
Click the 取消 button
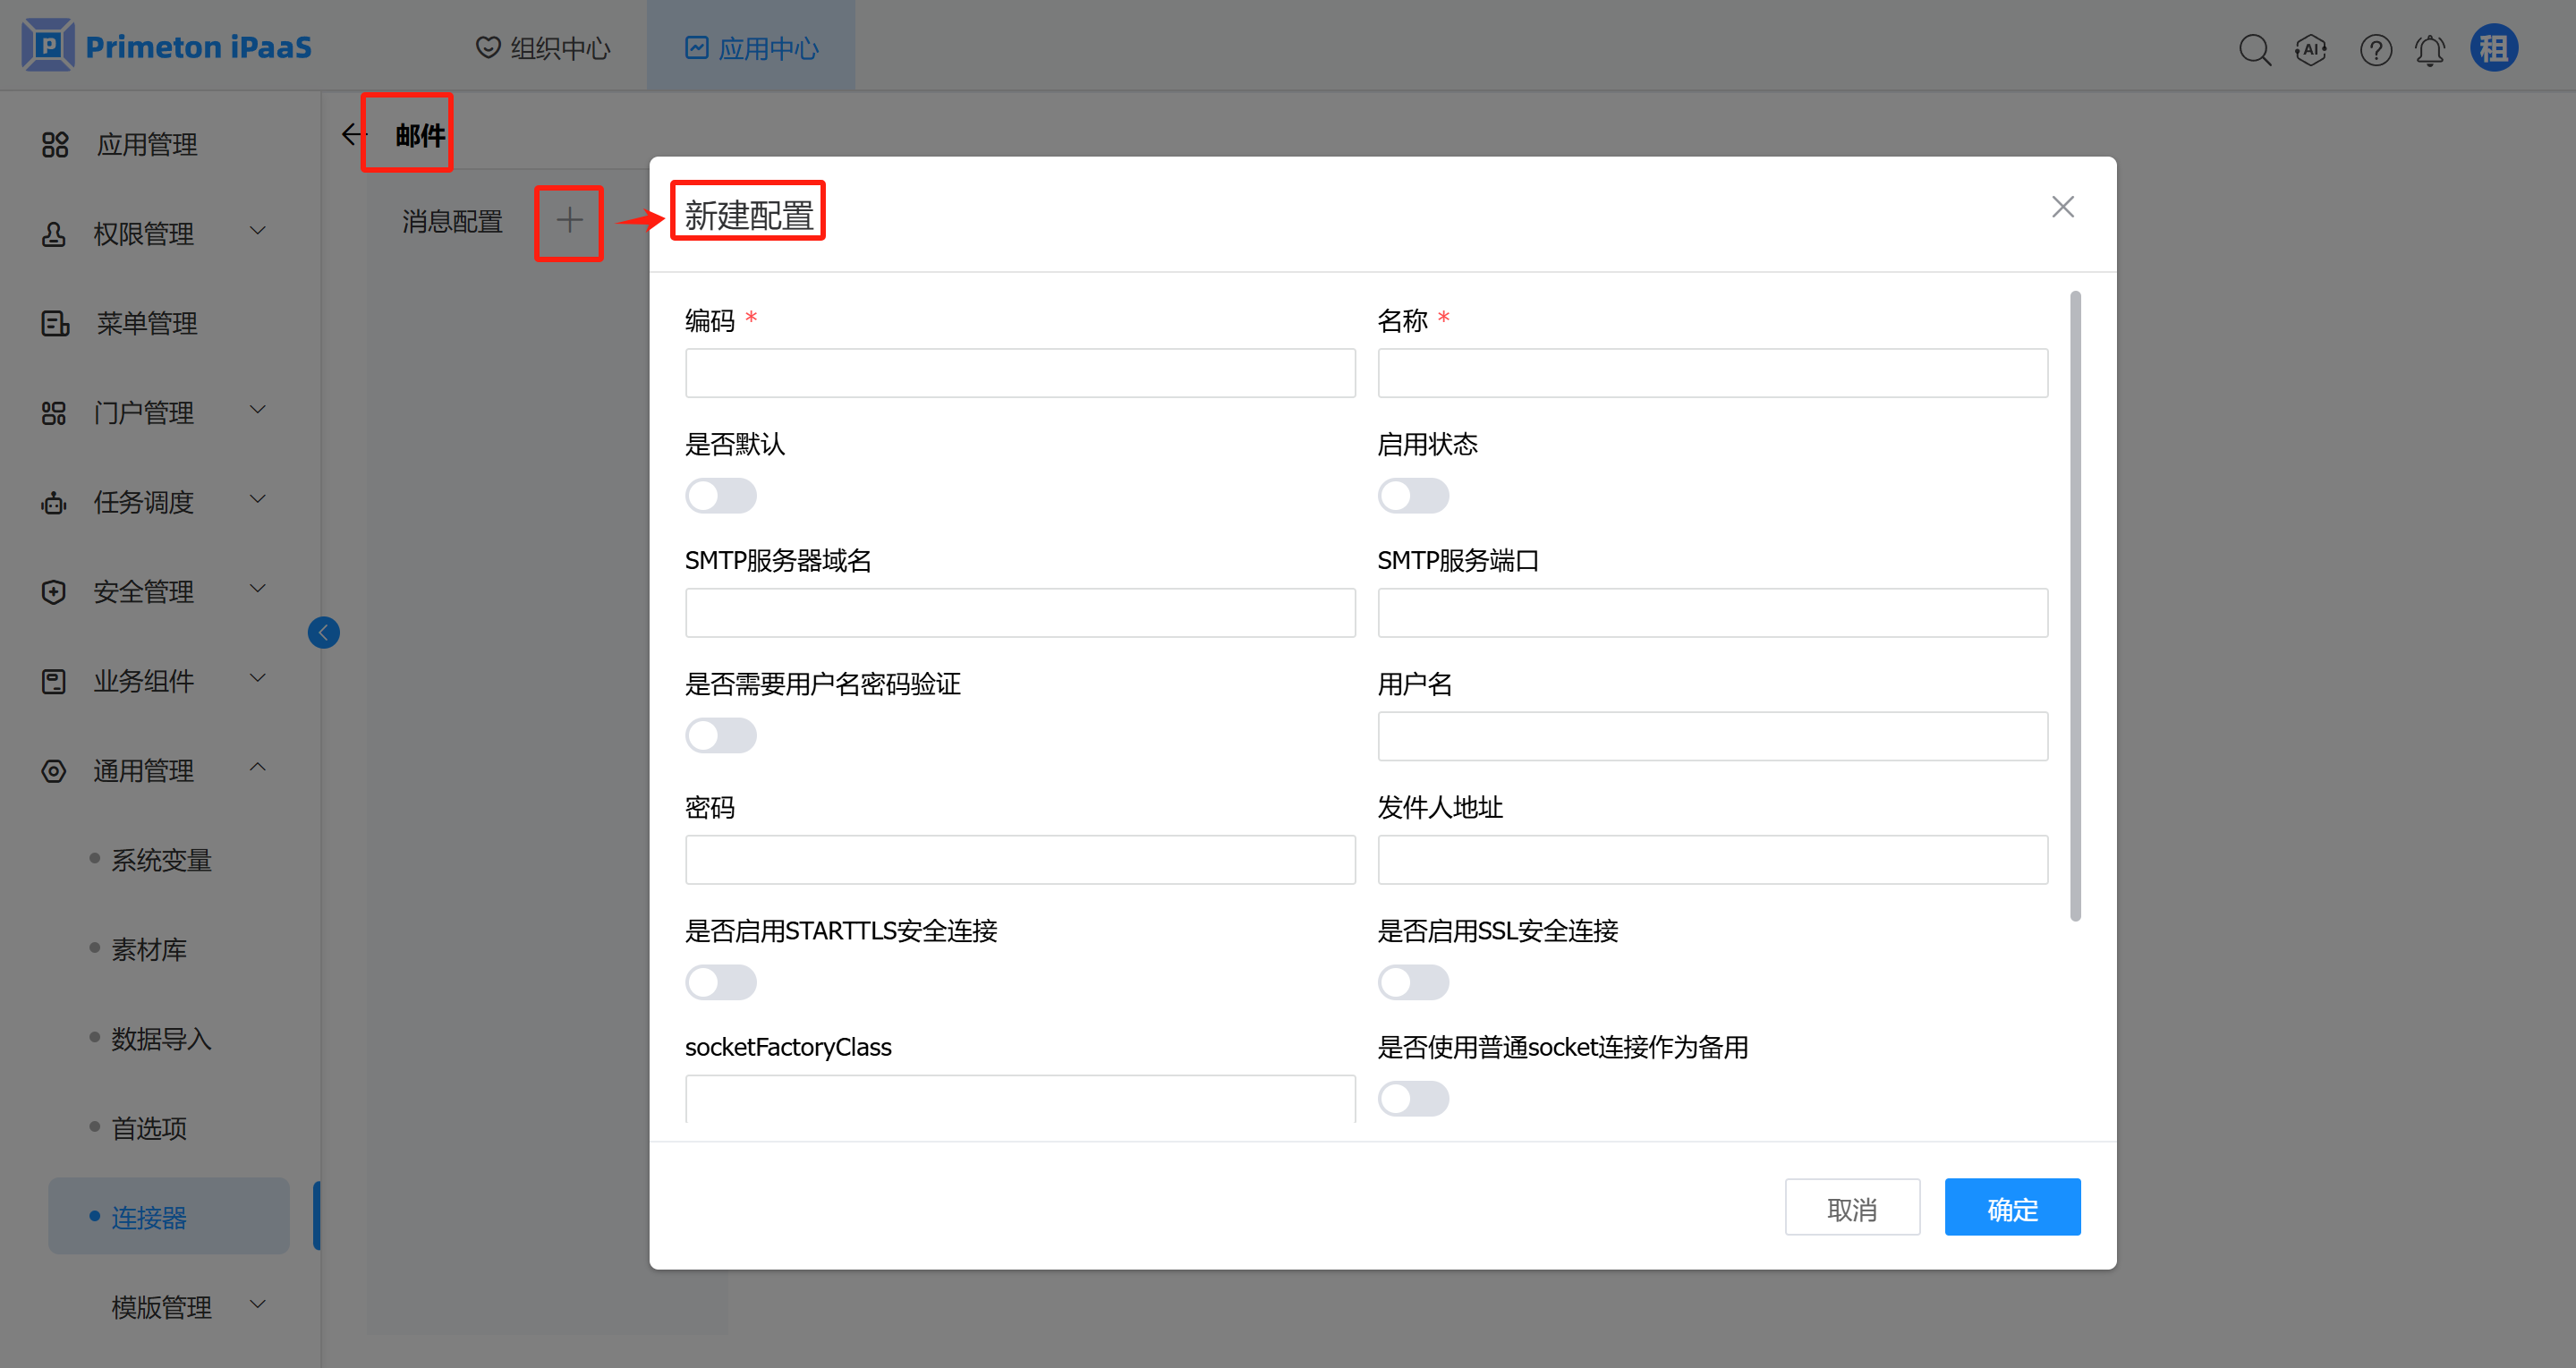[x=1852, y=1208]
